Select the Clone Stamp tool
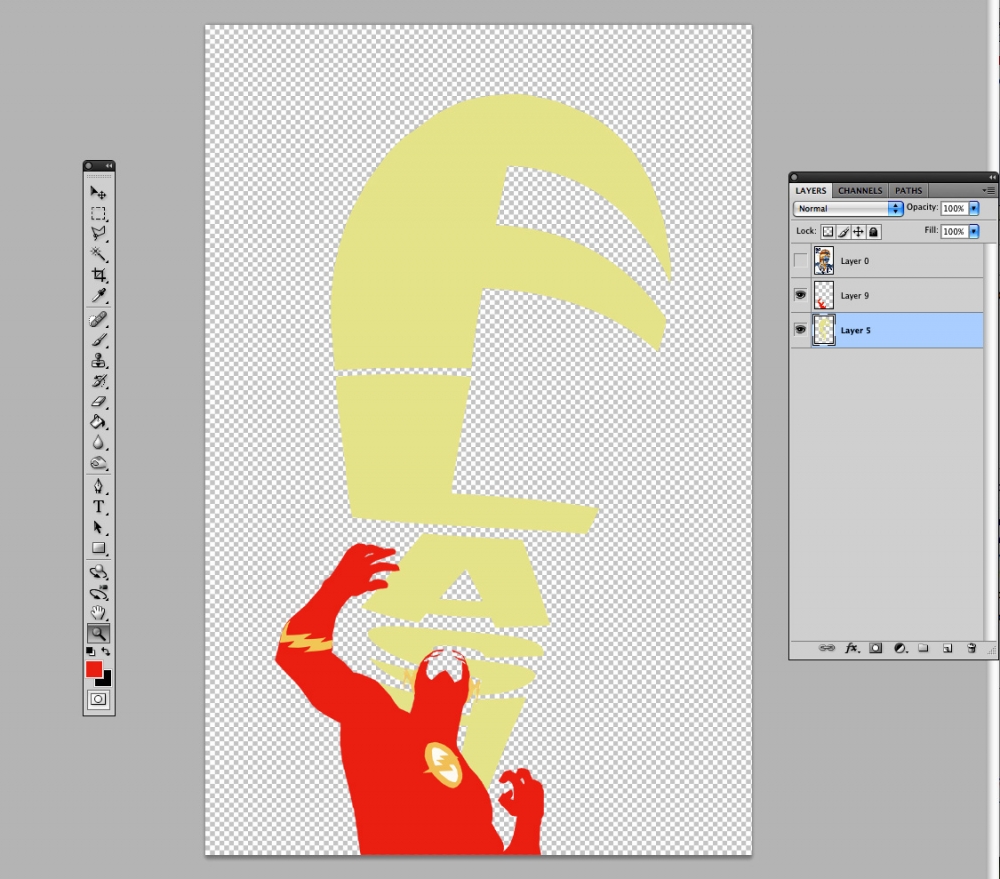The height and width of the screenshot is (879, 1000). tap(98, 360)
